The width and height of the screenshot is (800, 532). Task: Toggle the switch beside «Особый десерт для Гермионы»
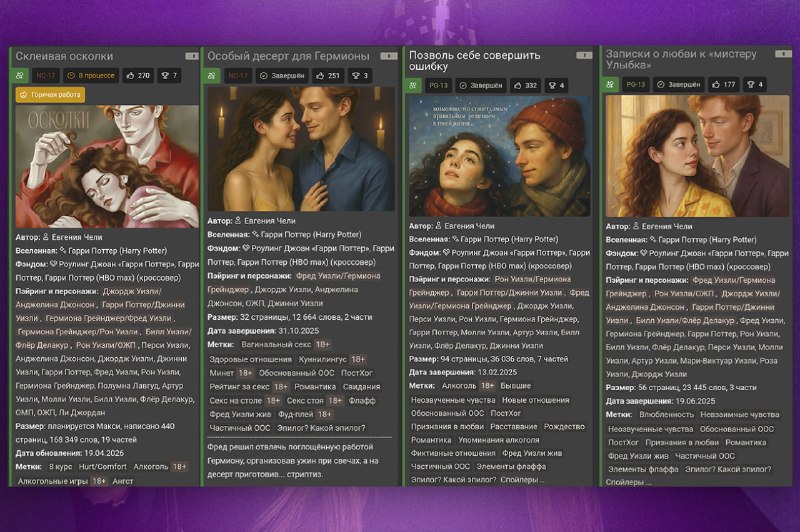pos(389,56)
